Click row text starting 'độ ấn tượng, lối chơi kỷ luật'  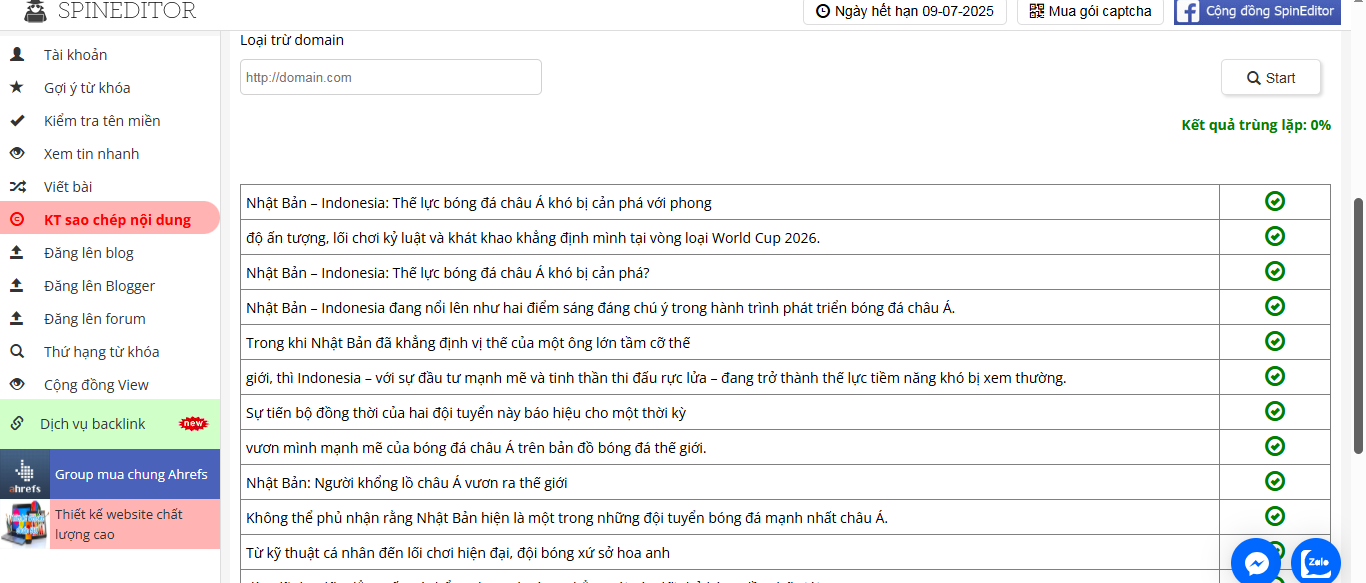tap(533, 238)
